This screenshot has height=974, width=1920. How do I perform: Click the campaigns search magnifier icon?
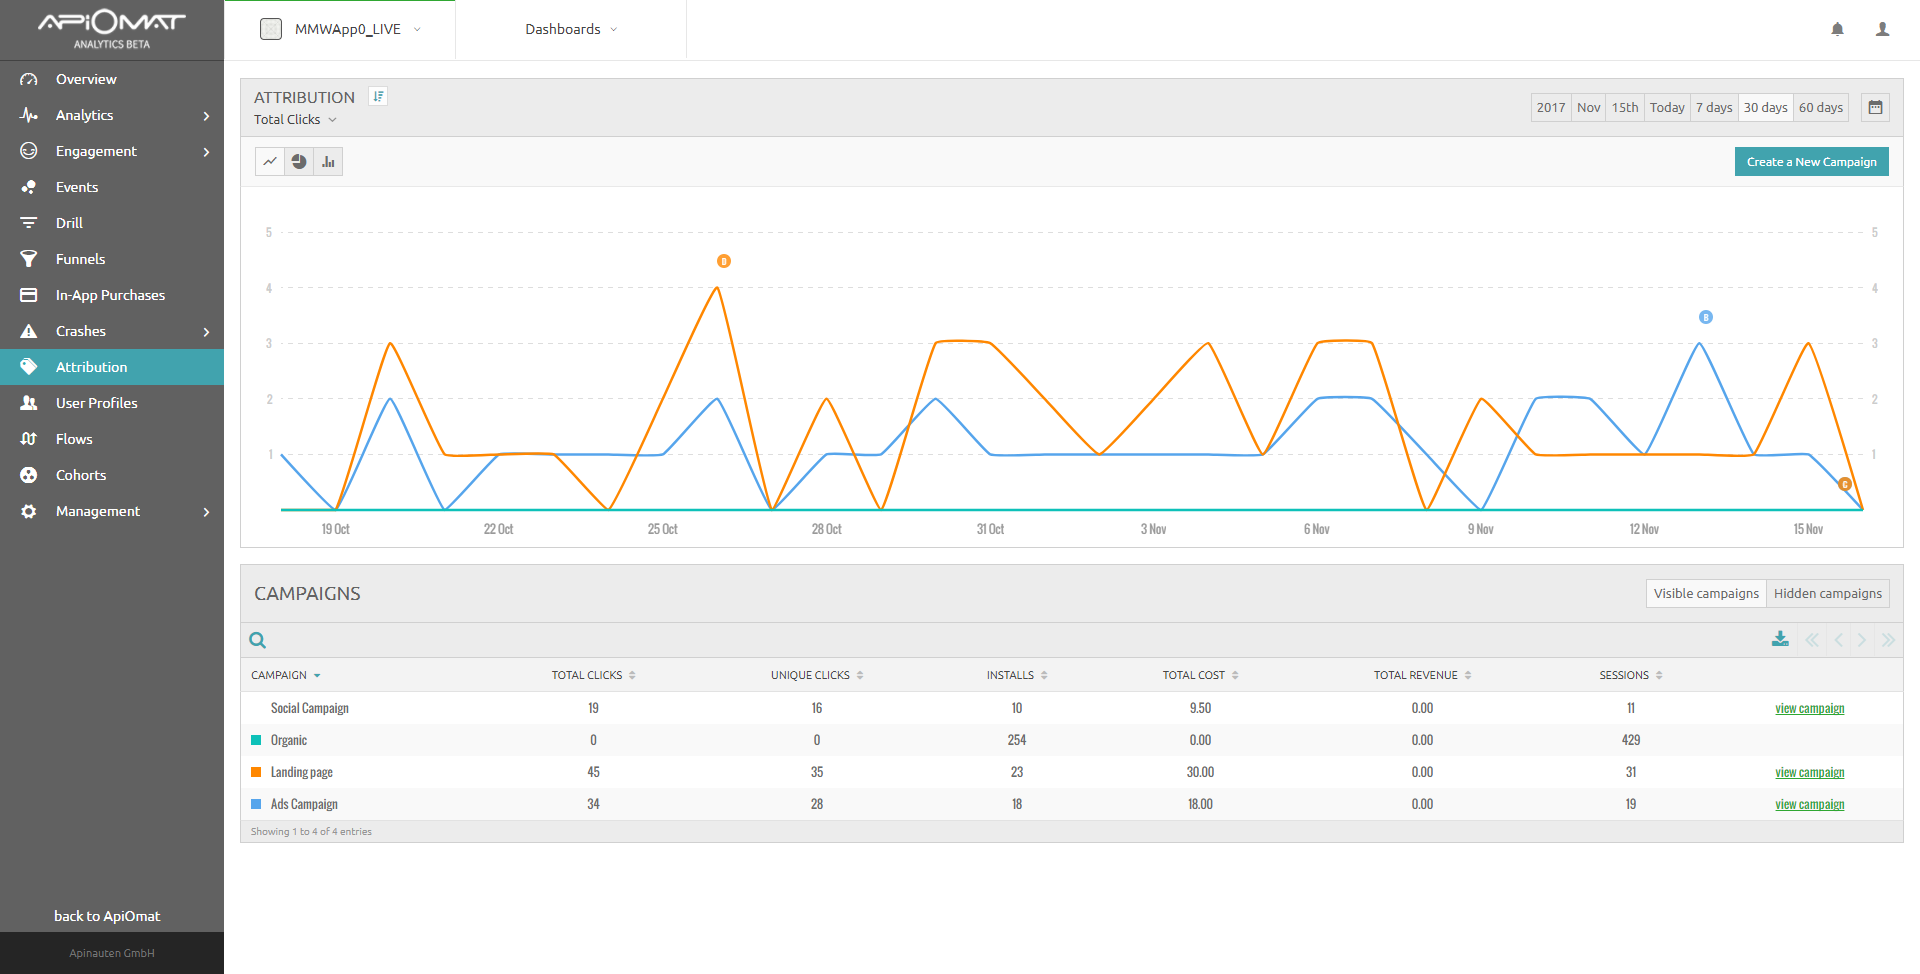[258, 640]
